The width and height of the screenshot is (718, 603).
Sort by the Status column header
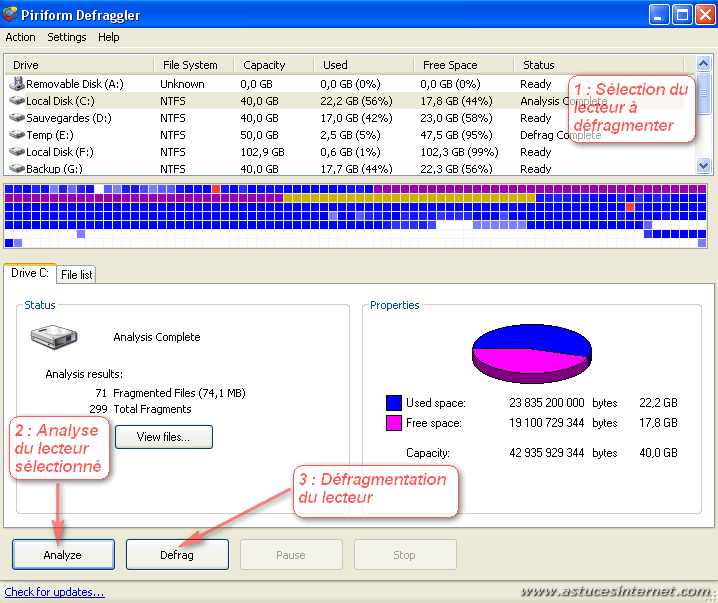[598, 65]
